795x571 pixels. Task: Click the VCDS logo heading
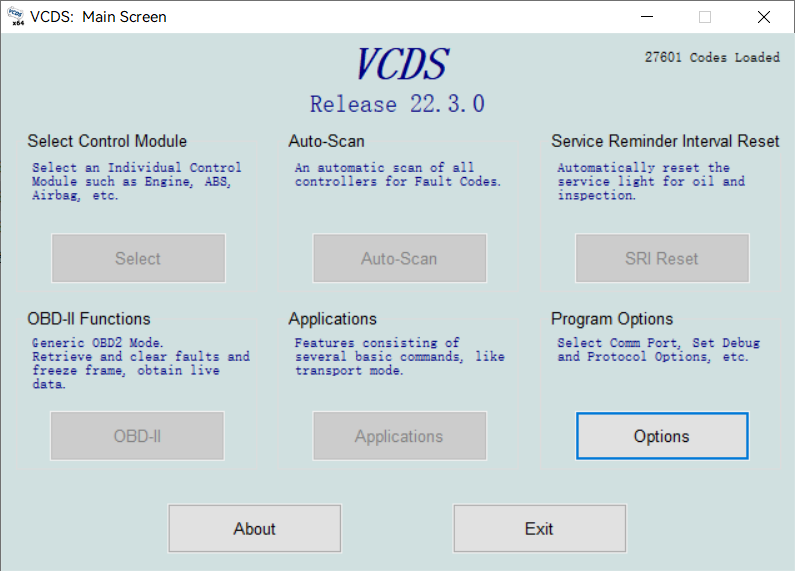[403, 64]
